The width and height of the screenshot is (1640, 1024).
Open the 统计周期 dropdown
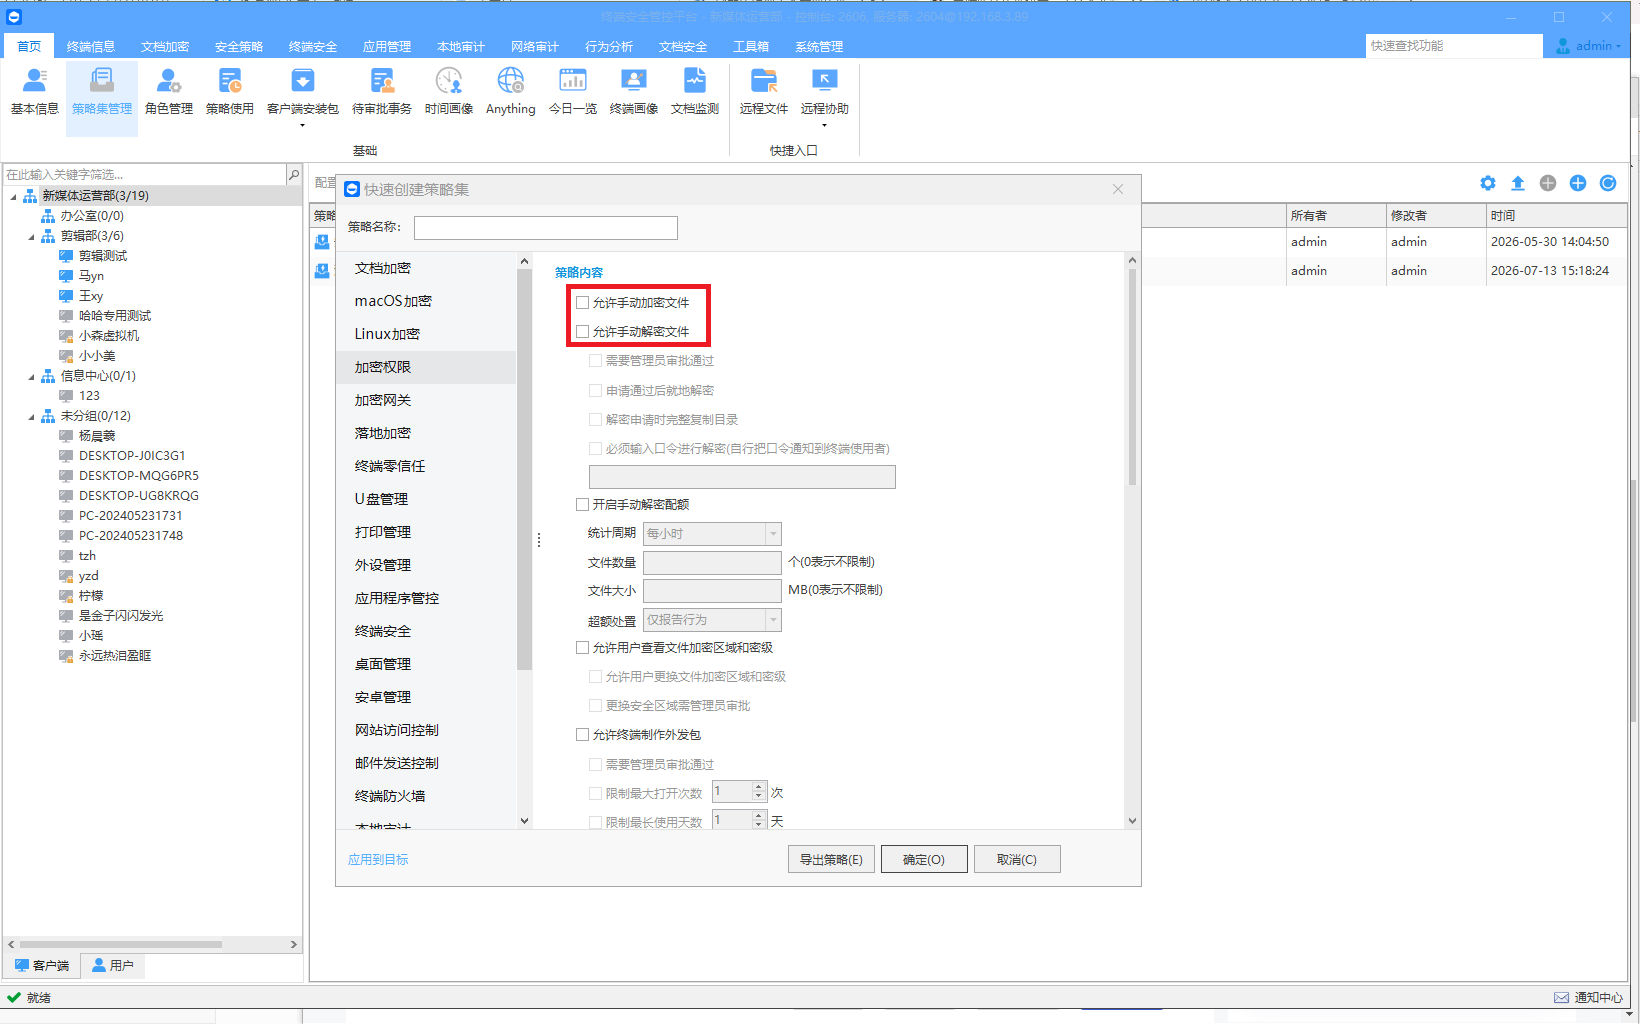coord(712,533)
